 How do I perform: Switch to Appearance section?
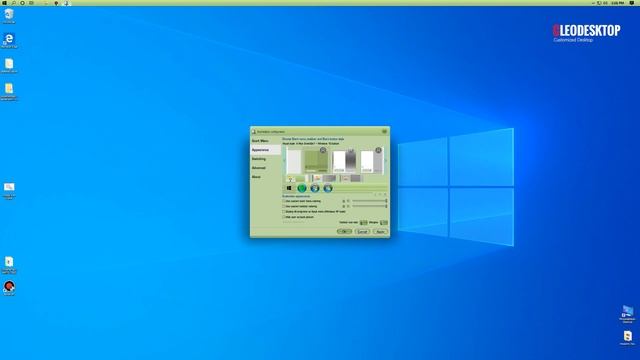[265, 150]
